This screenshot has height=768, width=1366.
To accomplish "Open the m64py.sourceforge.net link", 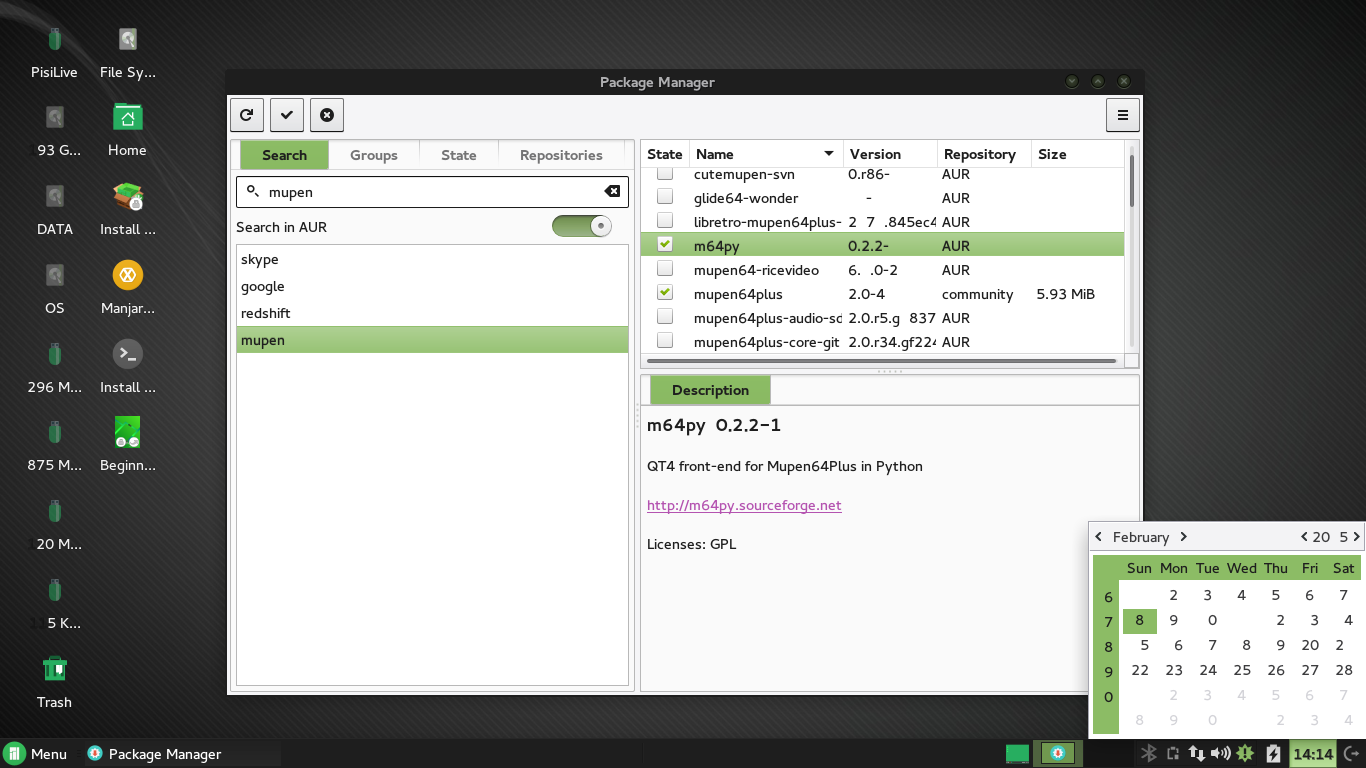I will pos(744,505).
